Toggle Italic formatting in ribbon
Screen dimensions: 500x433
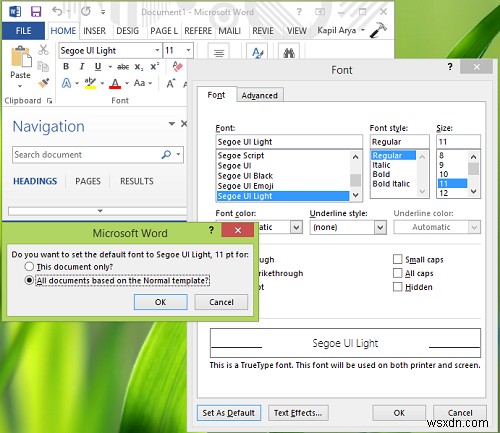pos(82,67)
